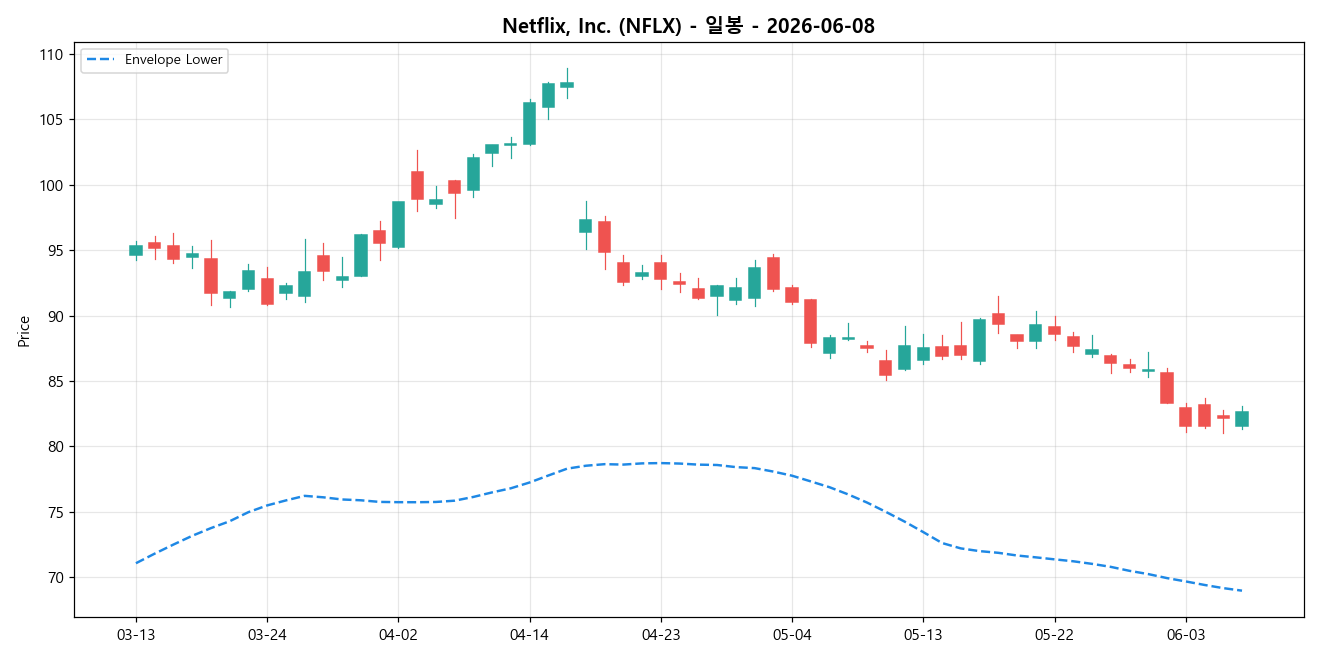The image size is (1320, 660).
Task: Click the 105 y-axis tick label
Action: tap(54, 120)
